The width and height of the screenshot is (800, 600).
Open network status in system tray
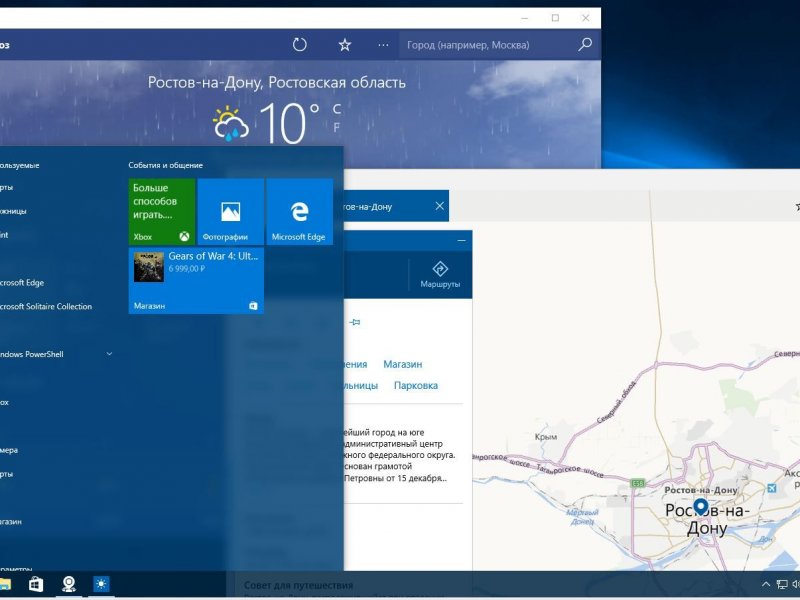[782, 584]
